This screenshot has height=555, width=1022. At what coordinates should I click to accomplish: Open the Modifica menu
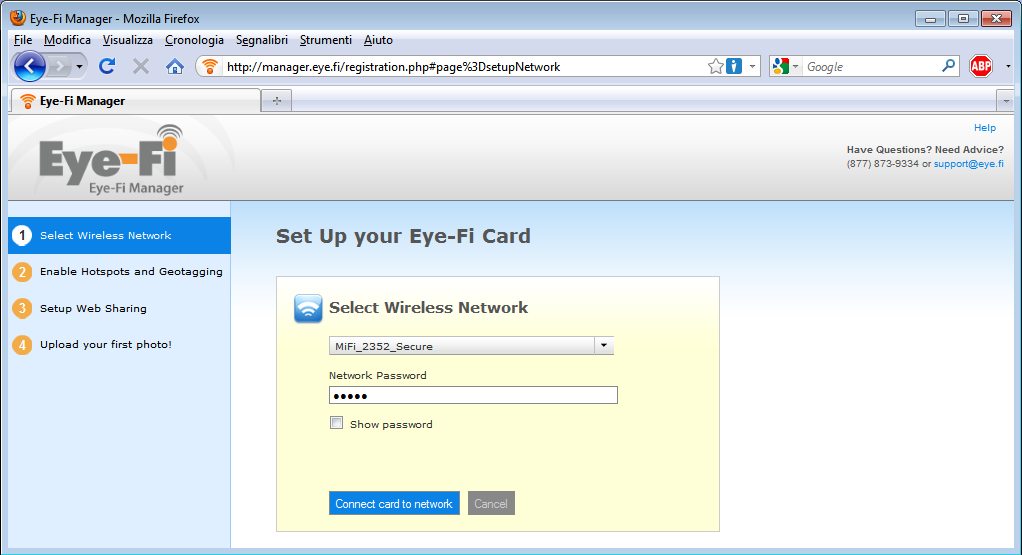[x=67, y=40]
